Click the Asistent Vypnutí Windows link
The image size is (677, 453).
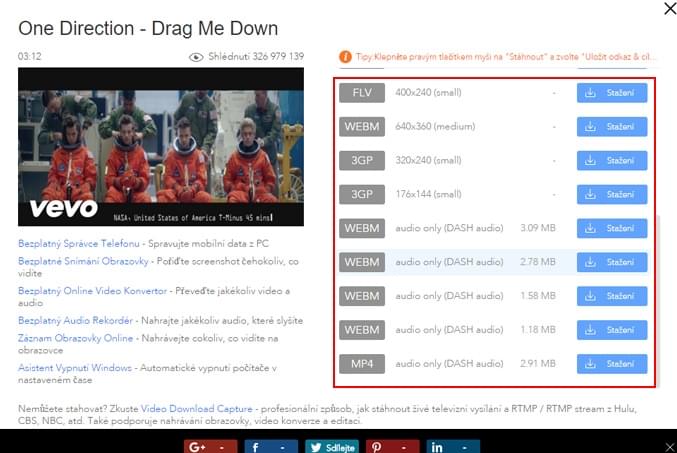(75, 368)
